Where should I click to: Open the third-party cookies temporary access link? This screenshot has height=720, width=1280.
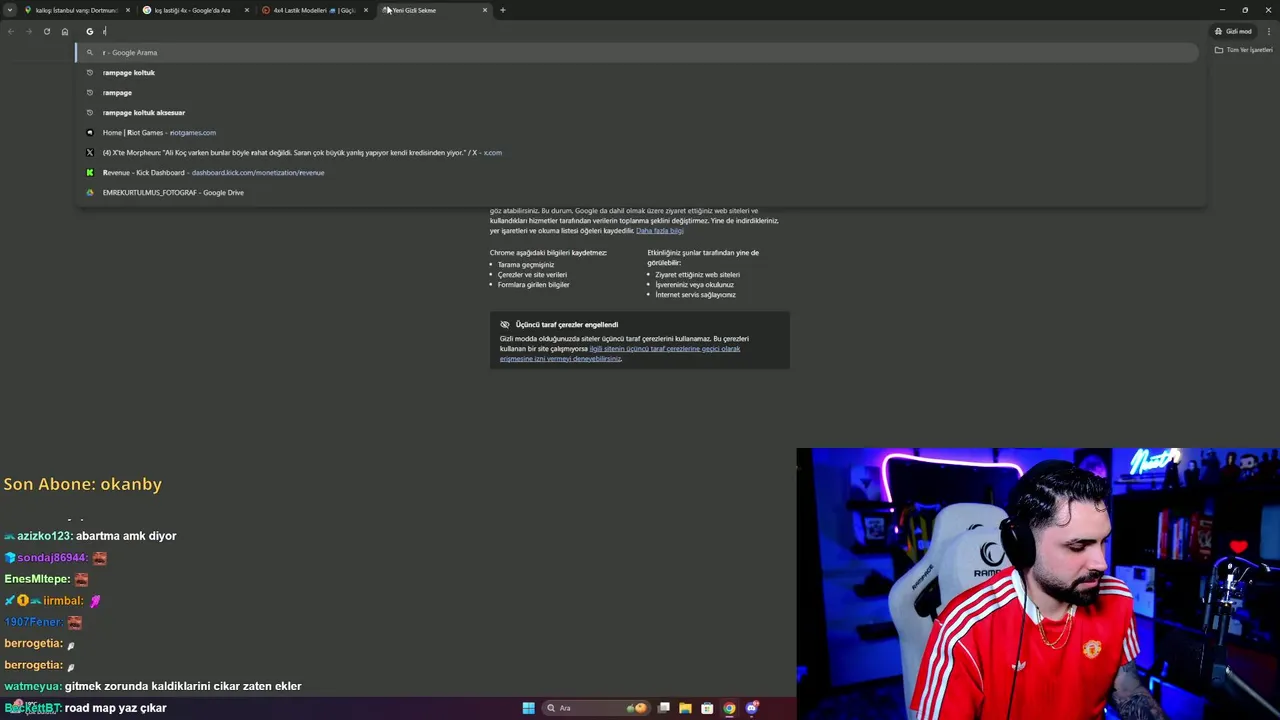point(620,353)
